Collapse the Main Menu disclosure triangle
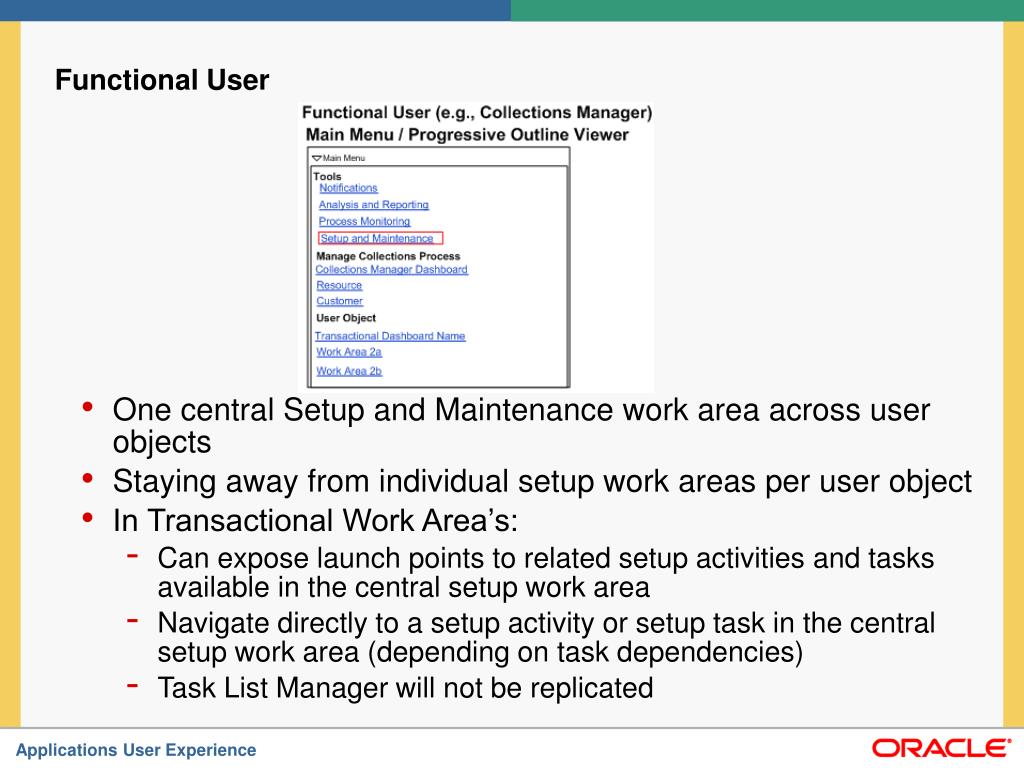 317,158
